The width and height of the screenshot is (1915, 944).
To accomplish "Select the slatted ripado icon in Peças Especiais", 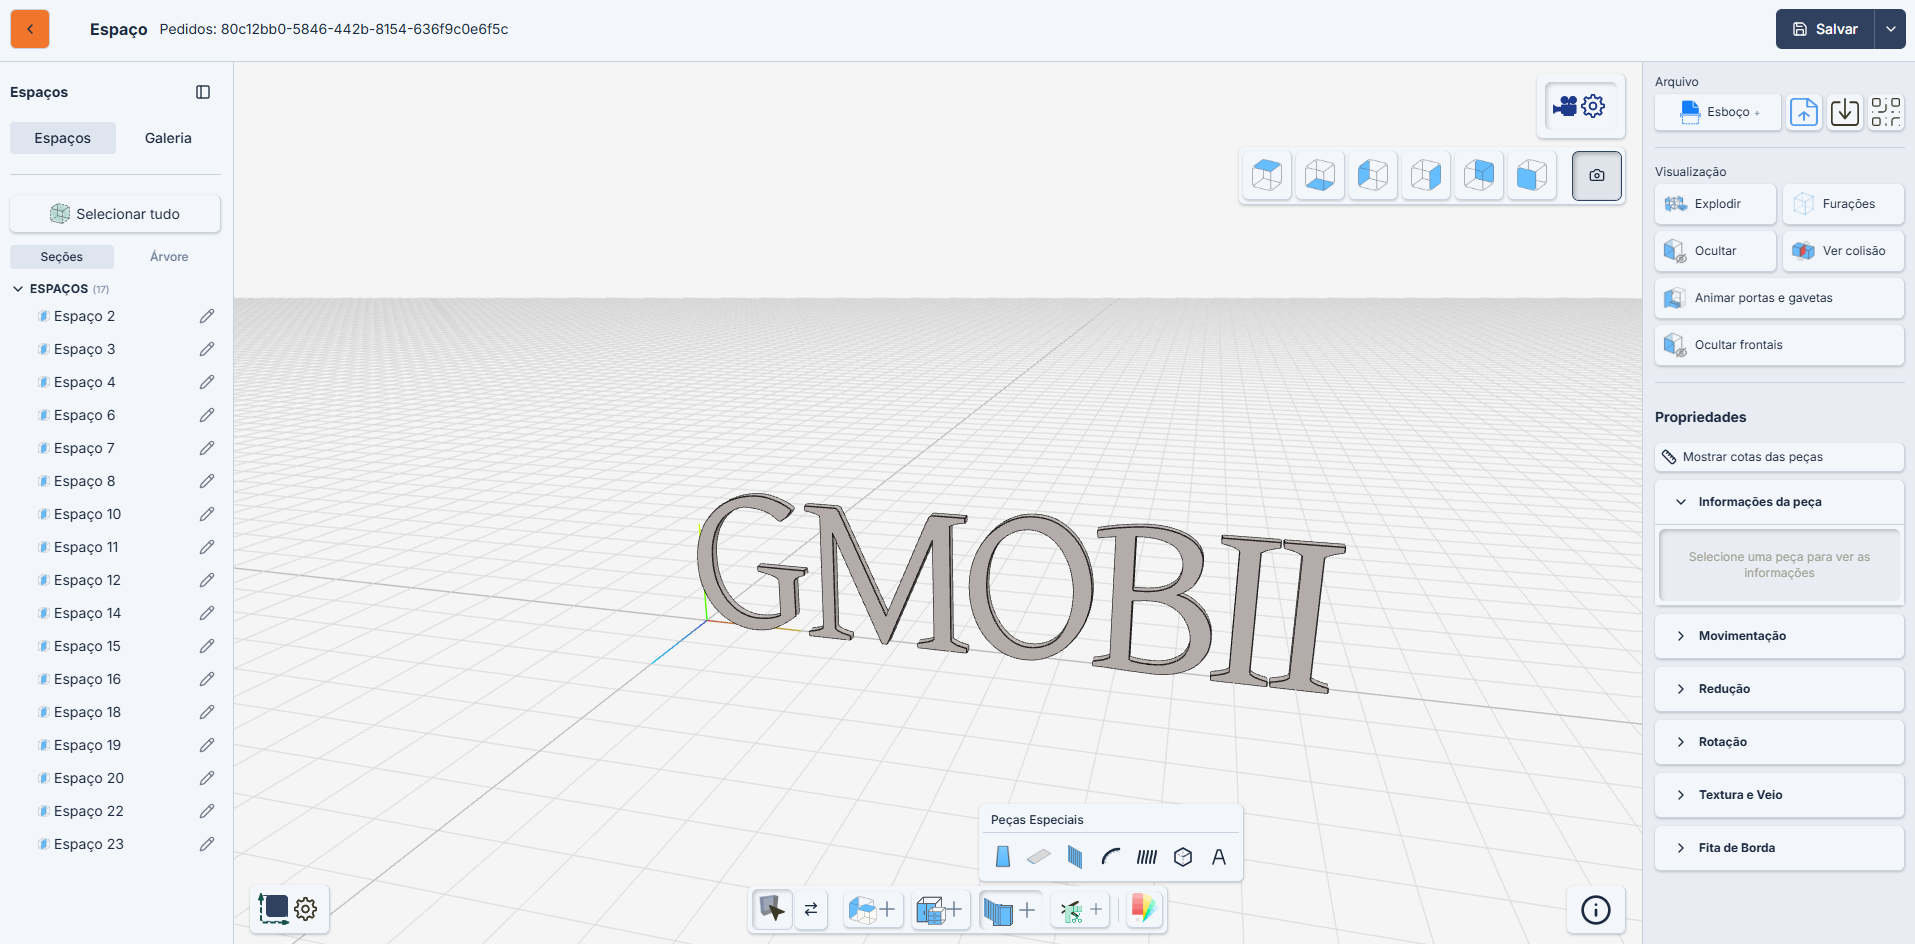I will click(x=1147, y=857).
